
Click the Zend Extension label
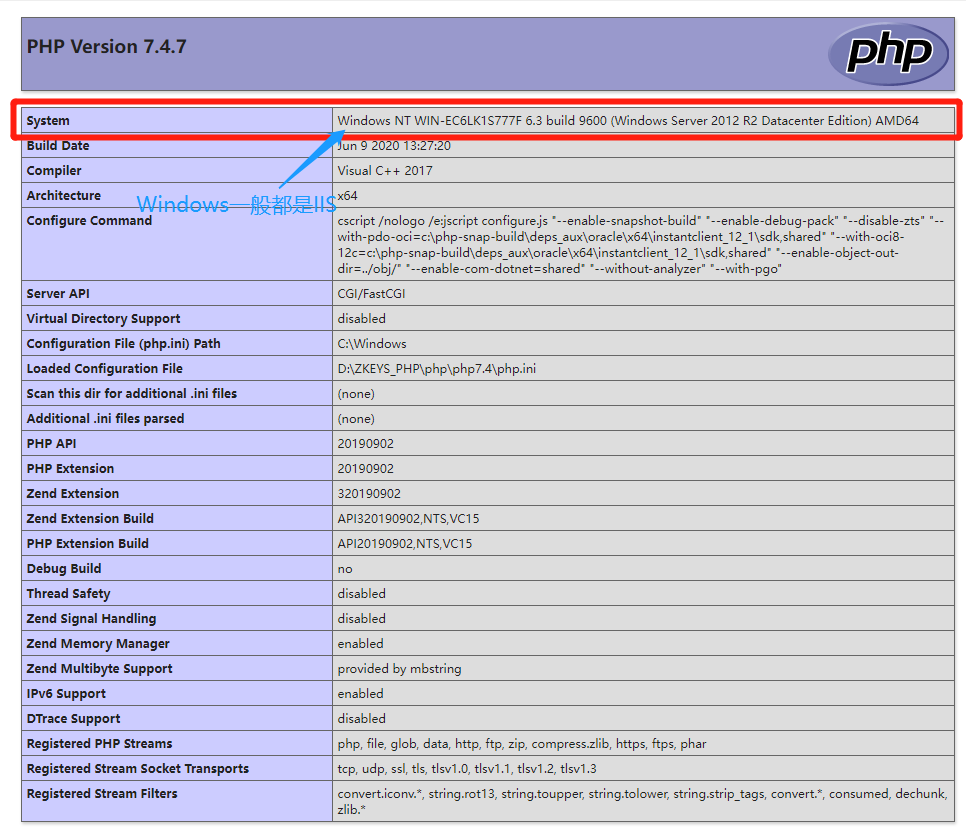73,493
